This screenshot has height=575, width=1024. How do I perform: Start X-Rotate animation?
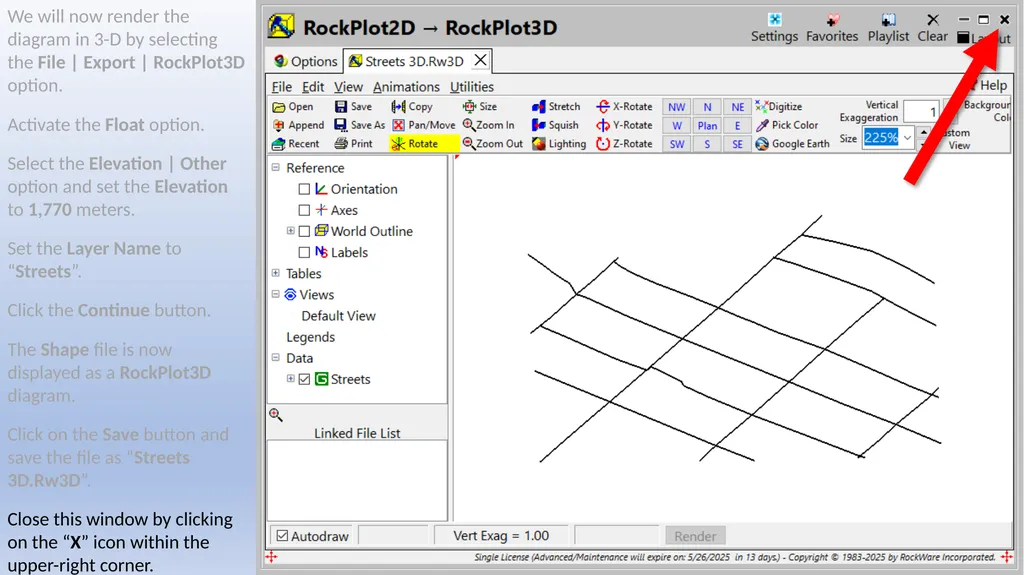click(624, 107)
